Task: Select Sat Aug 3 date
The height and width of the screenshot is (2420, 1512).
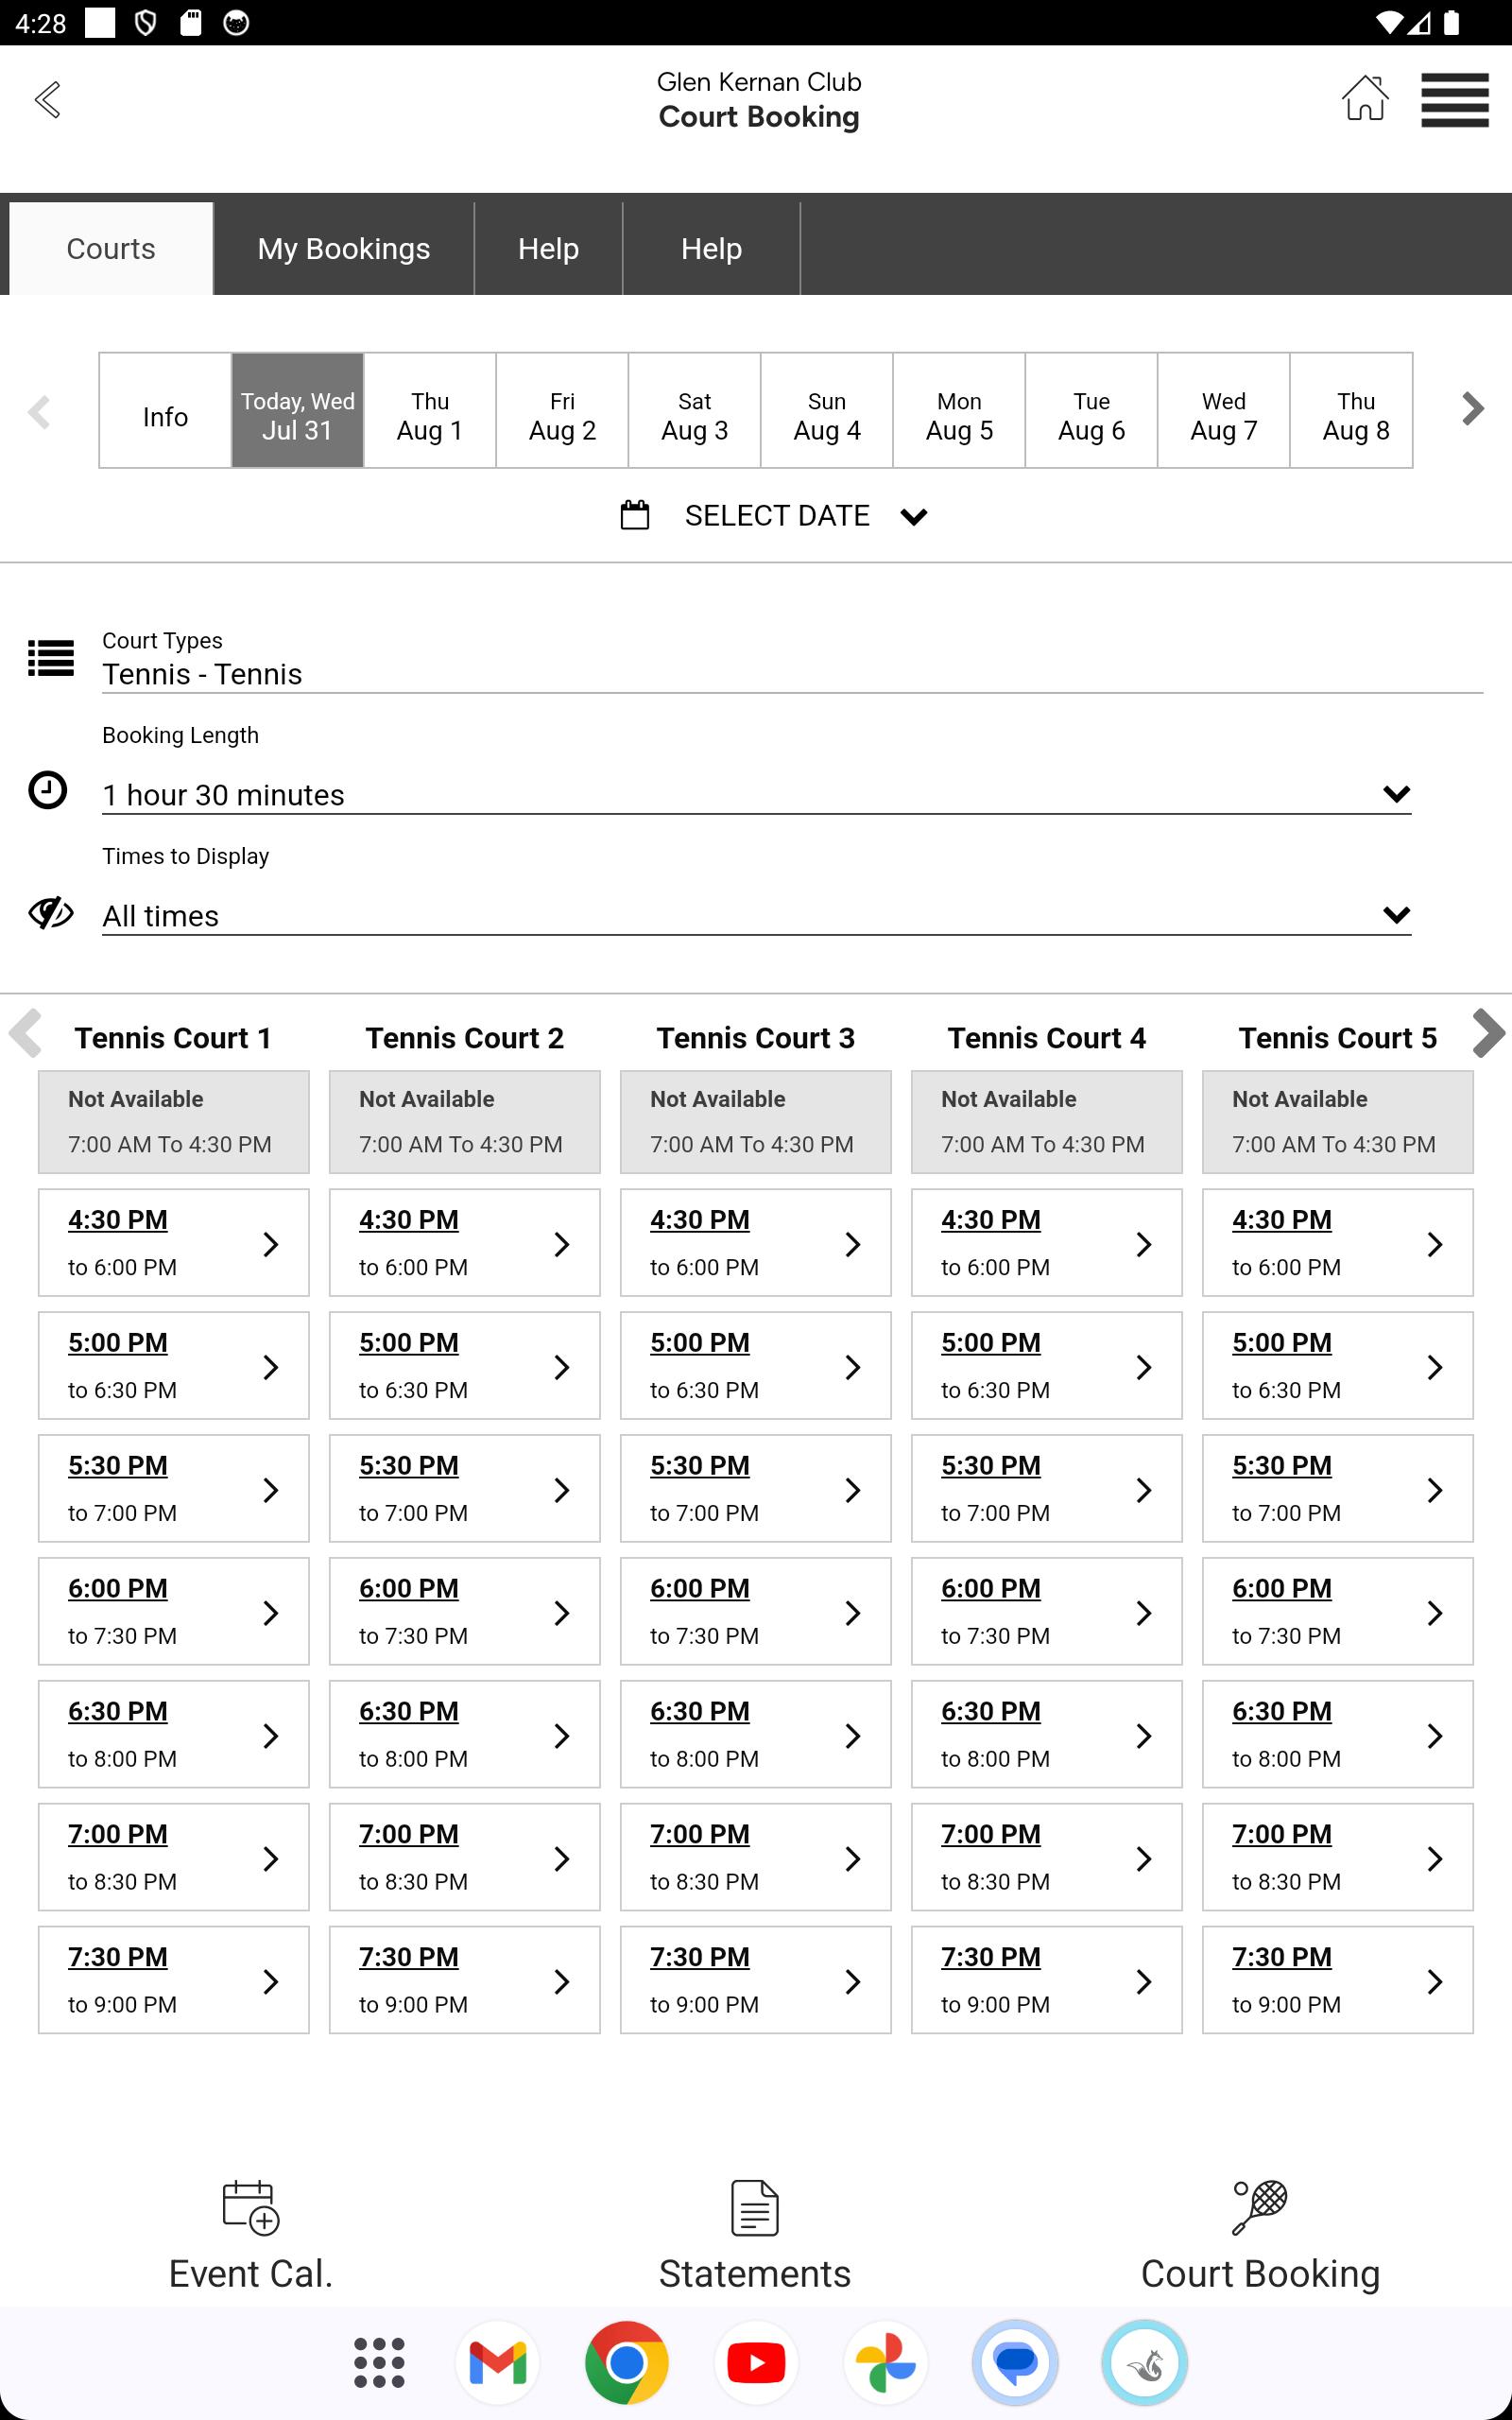Action: pos(694,410)
